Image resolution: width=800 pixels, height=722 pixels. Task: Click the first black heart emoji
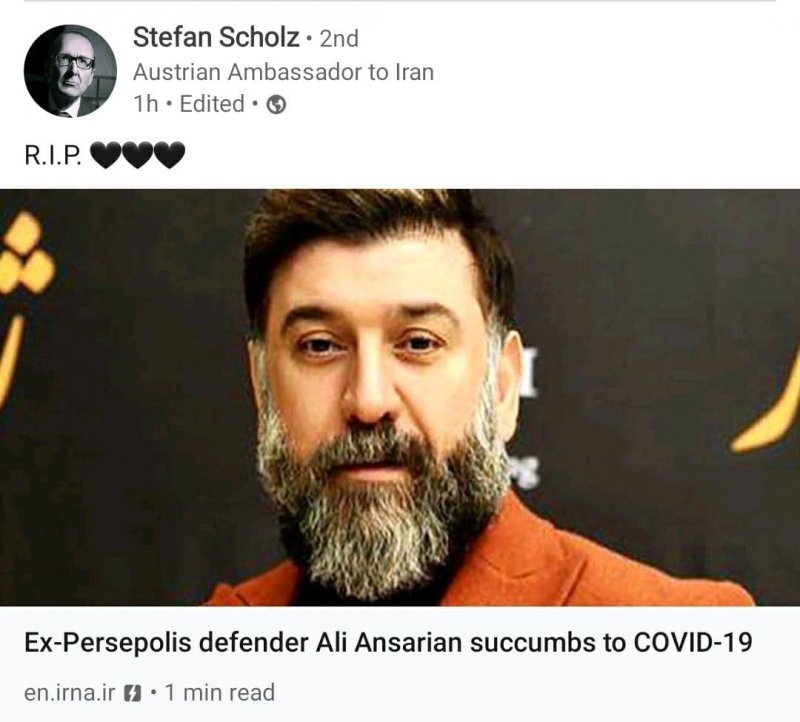point(106,155)
